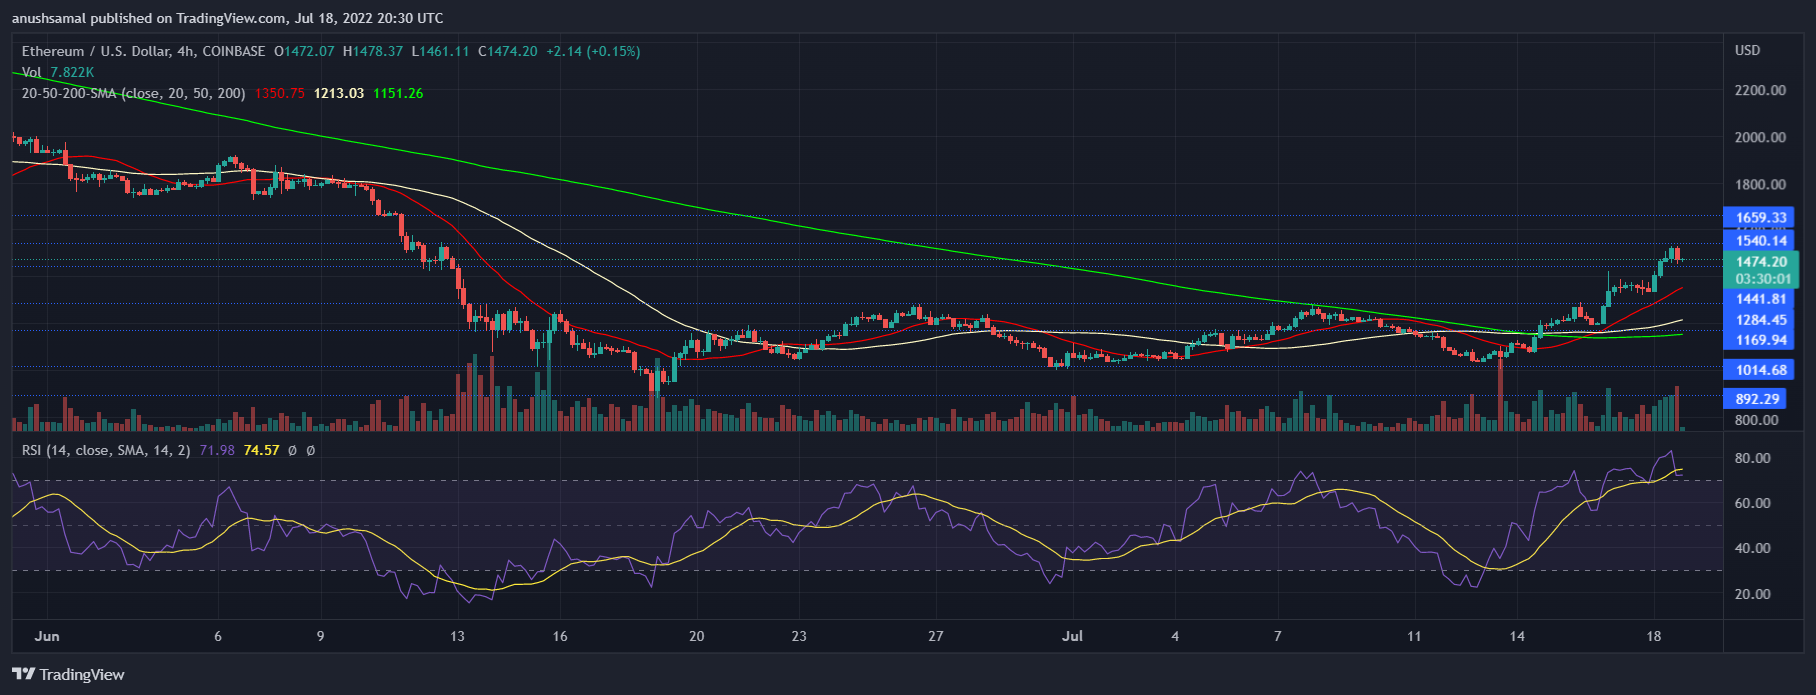Click the red SMA value 1350.75
The width and height of the screenshot is (1816, 695).
pos(279,93)
